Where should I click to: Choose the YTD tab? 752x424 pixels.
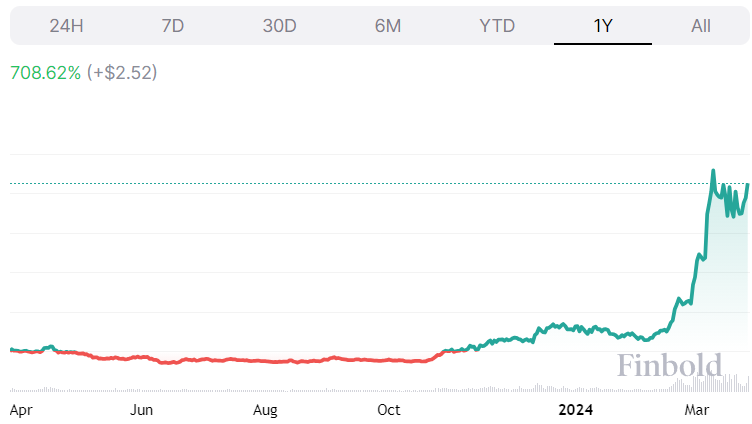496,26
